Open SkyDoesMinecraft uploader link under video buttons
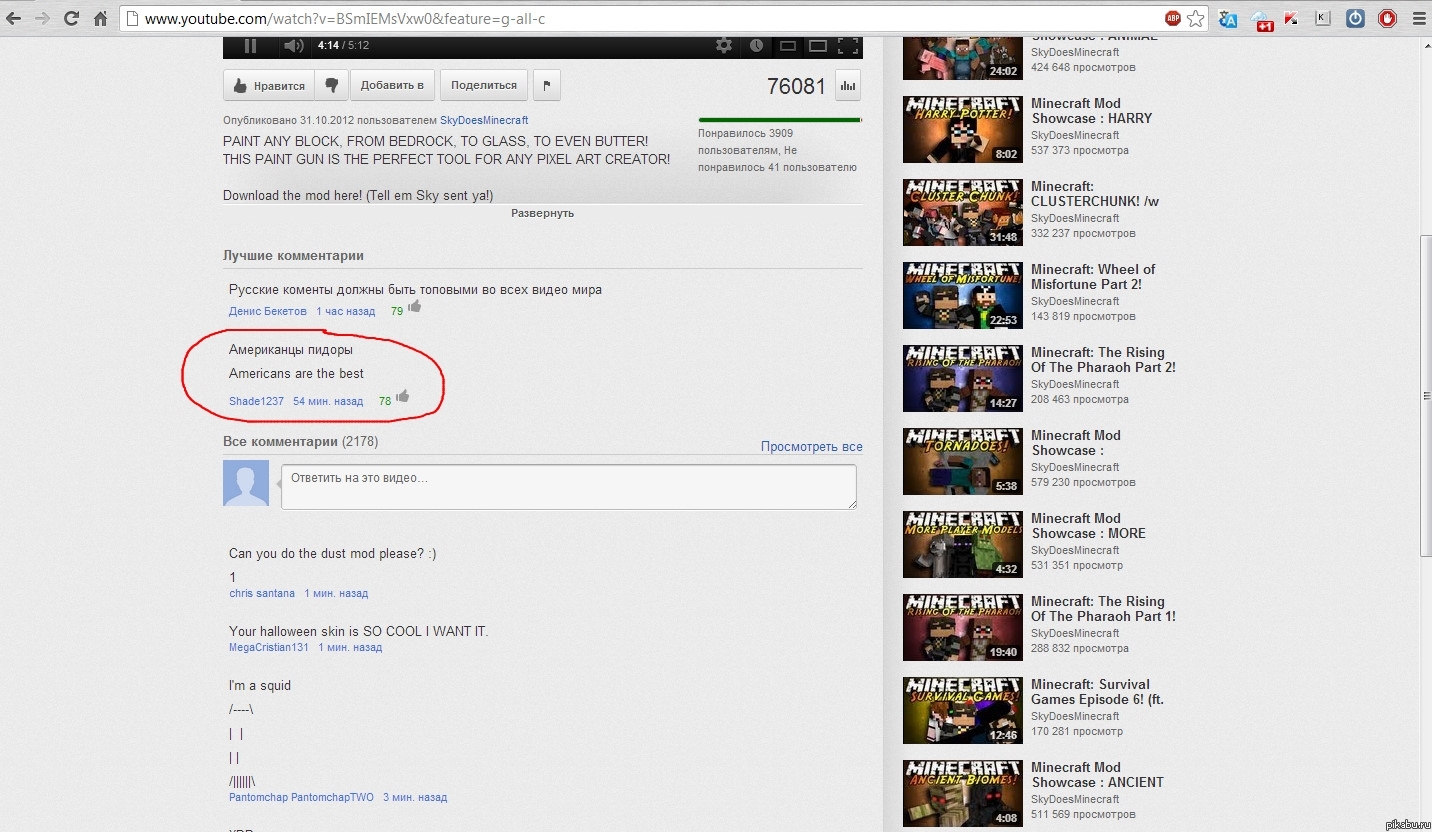This screenshot has height=832, width=1432. click(484, 121)
